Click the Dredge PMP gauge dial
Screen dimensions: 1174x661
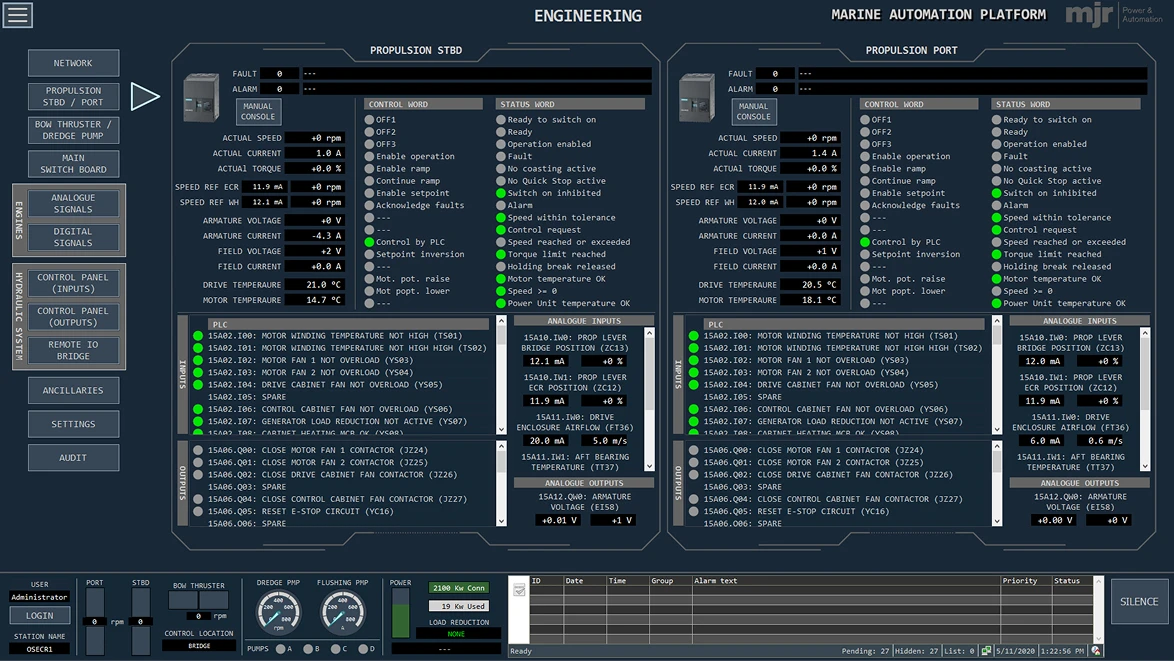(279, 612)
